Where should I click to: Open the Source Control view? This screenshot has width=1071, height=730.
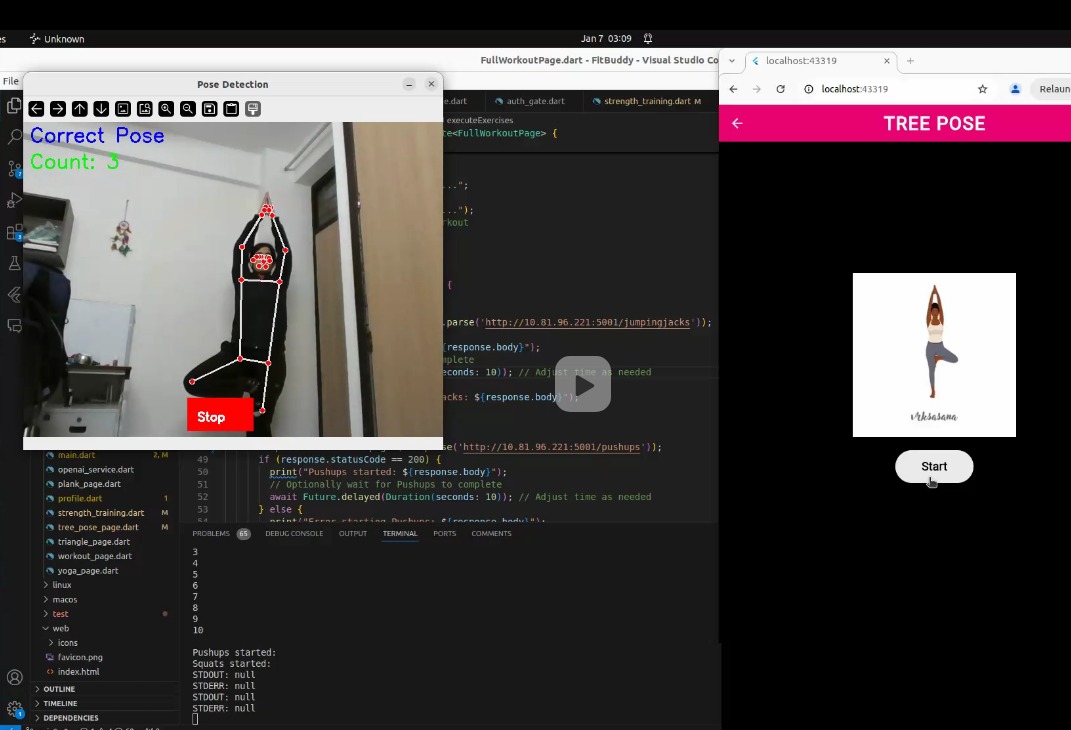[14, 169]
